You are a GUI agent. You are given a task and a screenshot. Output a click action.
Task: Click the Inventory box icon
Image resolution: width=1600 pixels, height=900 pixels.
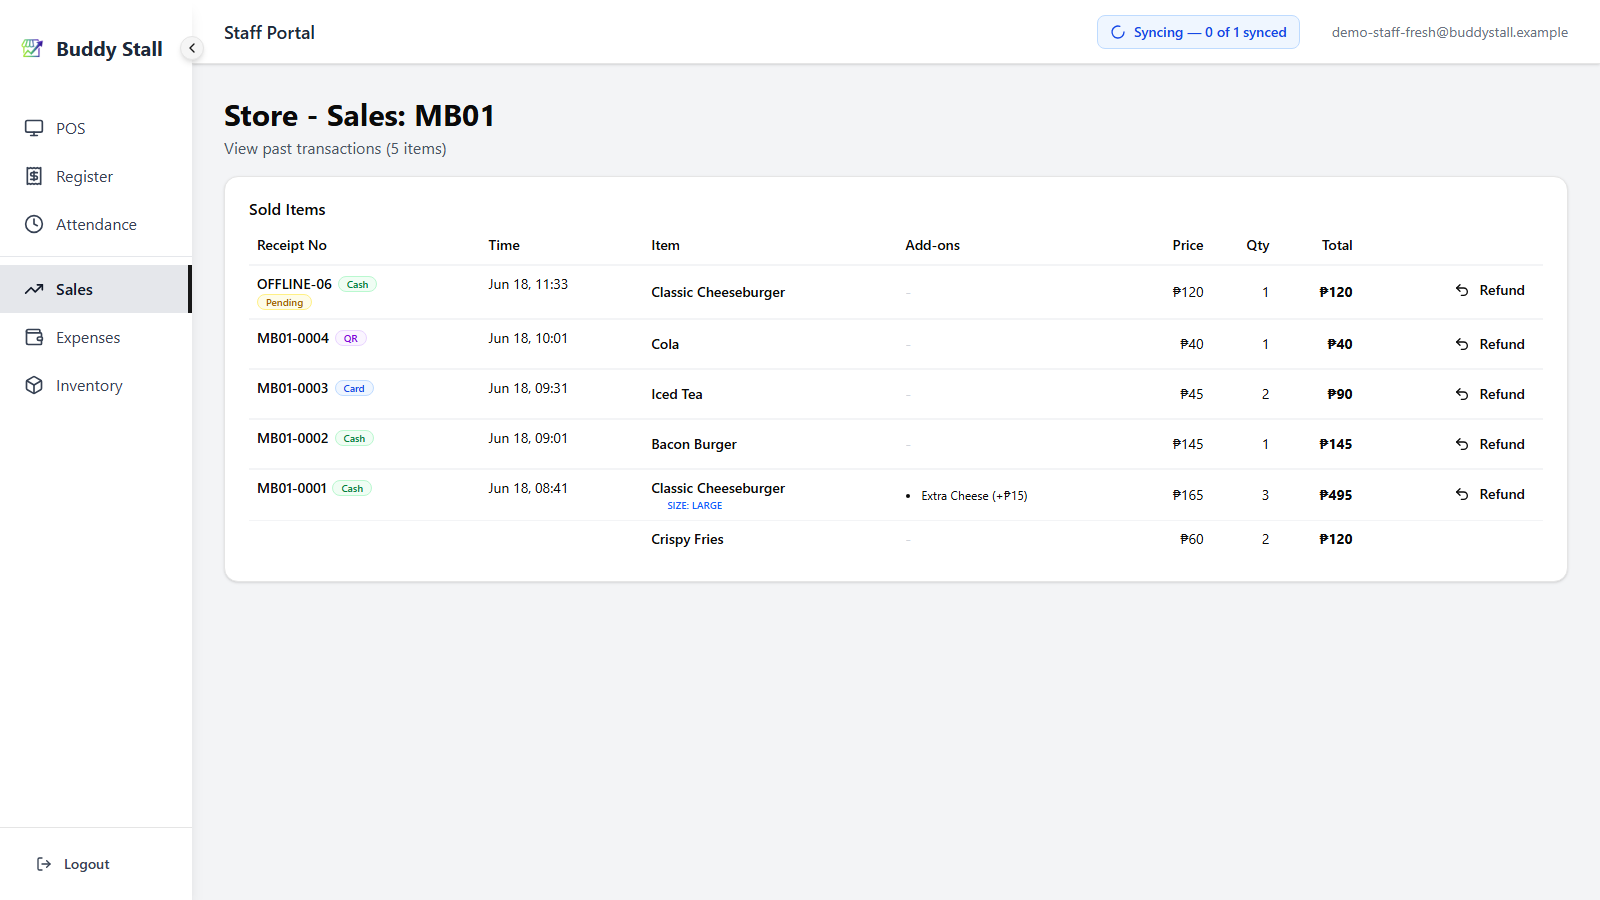[34, 385]
